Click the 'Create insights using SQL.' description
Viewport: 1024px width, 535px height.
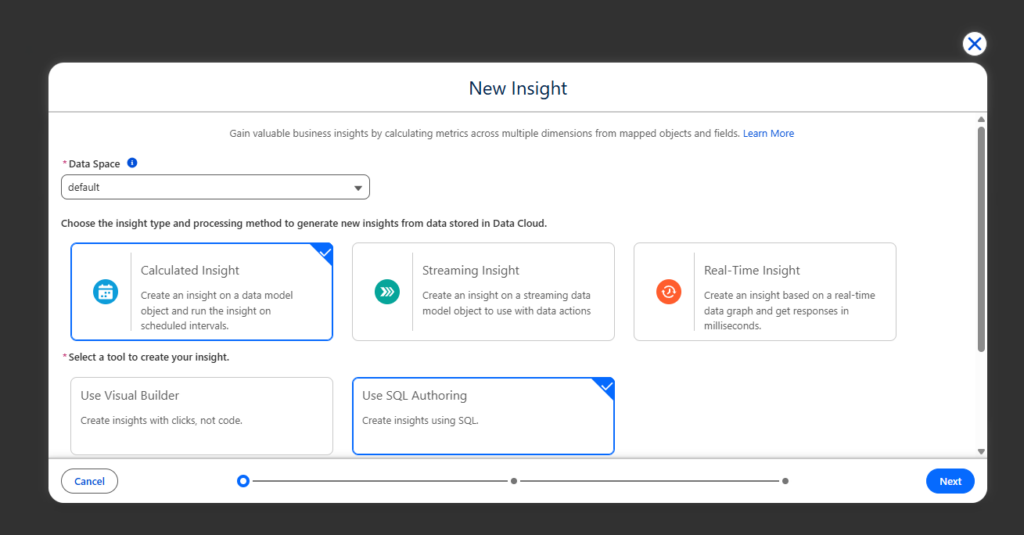tap(420, 421)
